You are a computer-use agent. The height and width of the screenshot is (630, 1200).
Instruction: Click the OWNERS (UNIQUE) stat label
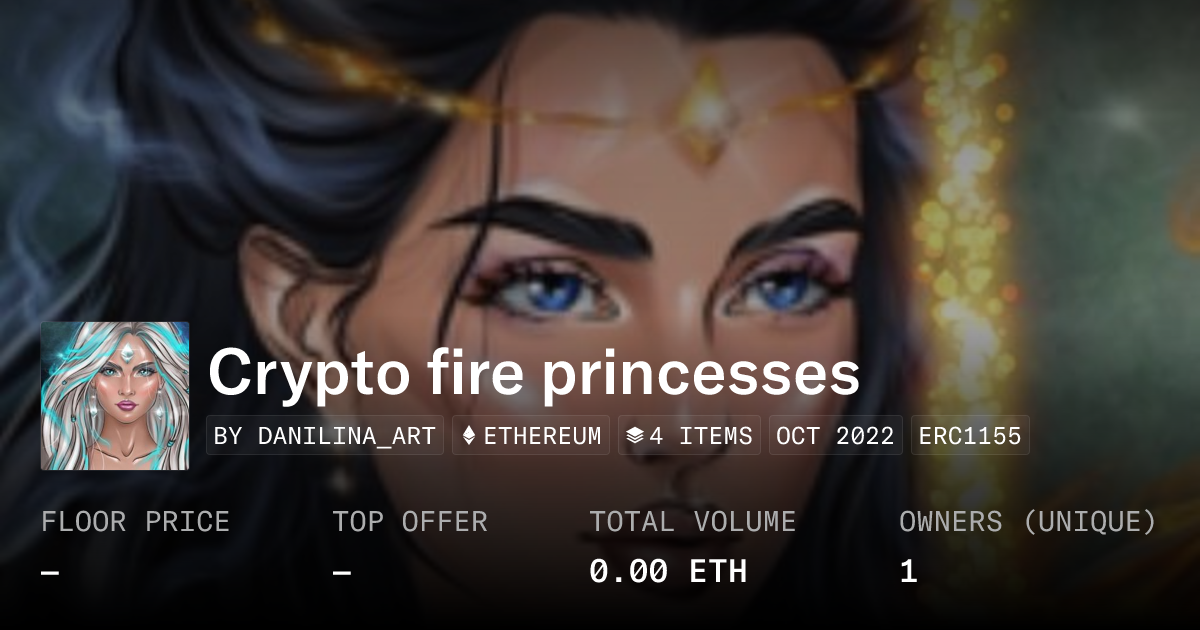[1028, 522]
